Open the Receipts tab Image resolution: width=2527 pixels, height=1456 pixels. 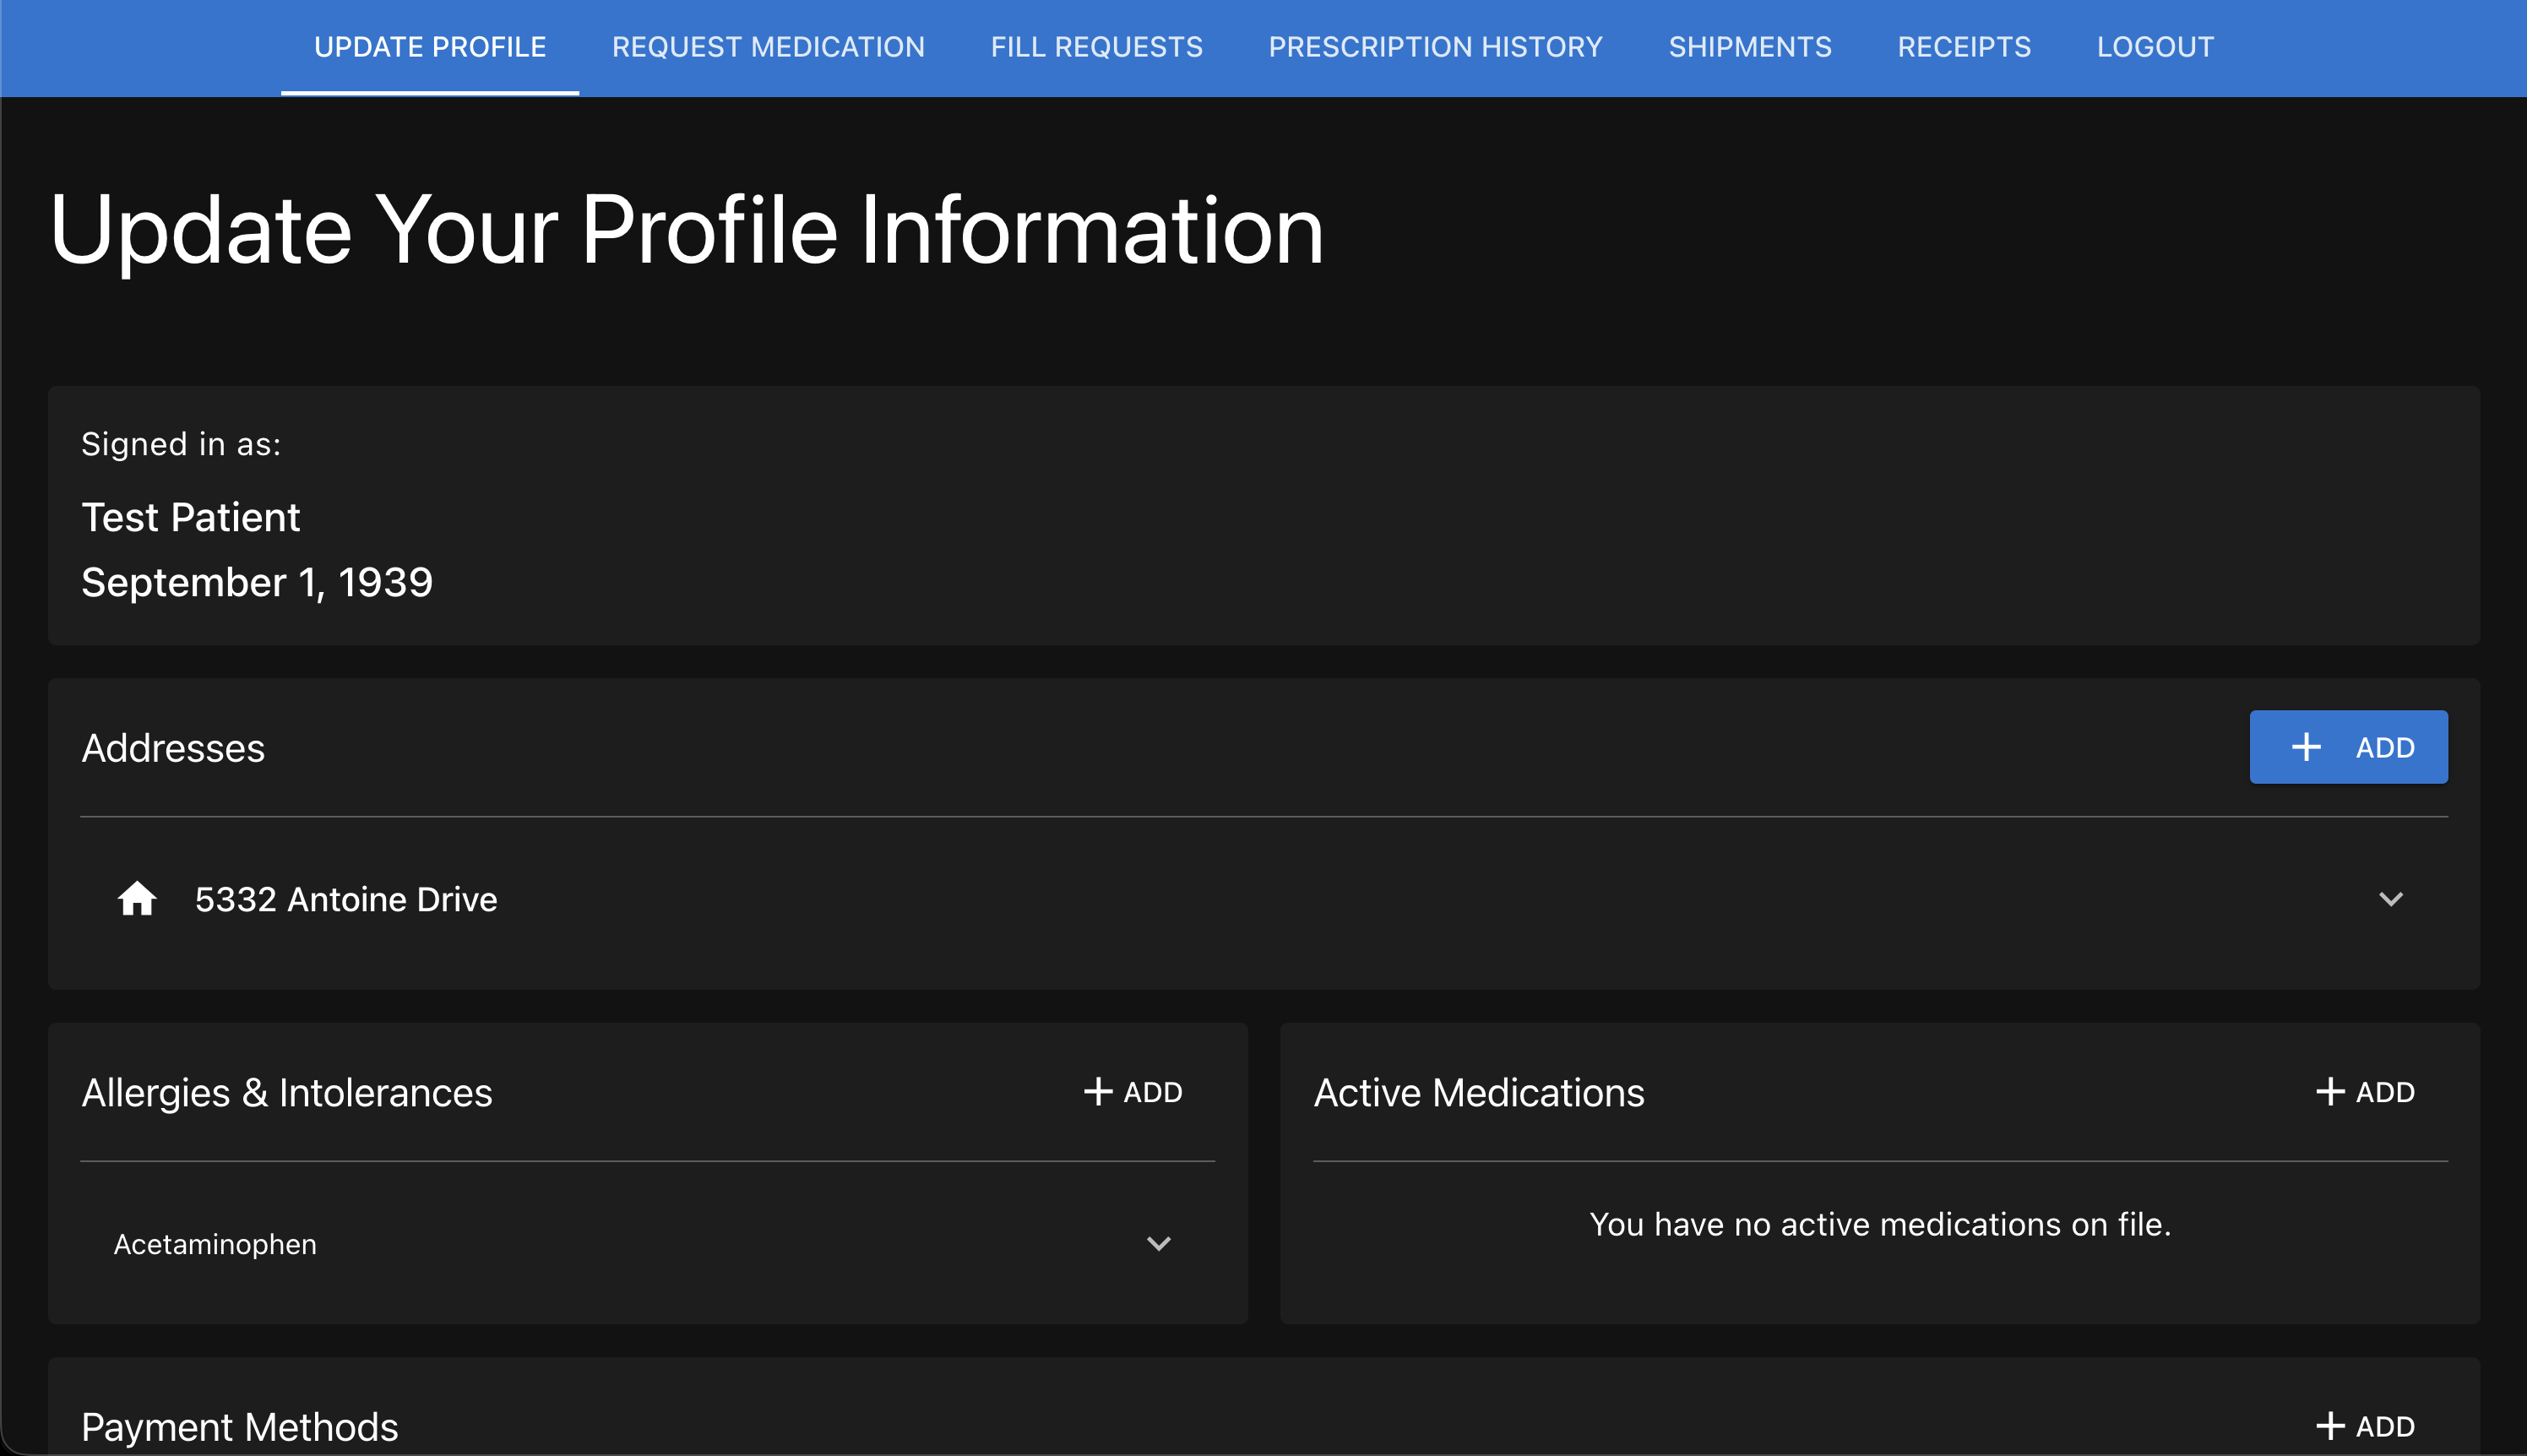[1964, 47]
